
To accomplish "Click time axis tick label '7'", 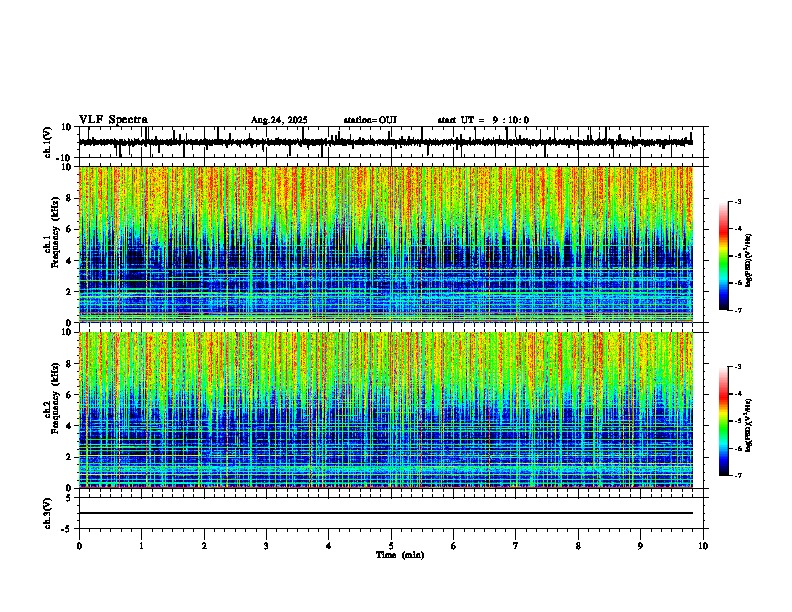I will click(x=516, y=546).
